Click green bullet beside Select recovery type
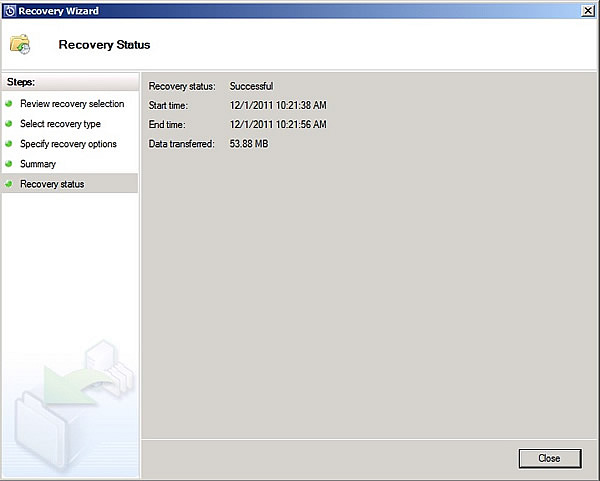Image resolution: width=600 pixels, height=481 pixels. click(x=9, y=124)
